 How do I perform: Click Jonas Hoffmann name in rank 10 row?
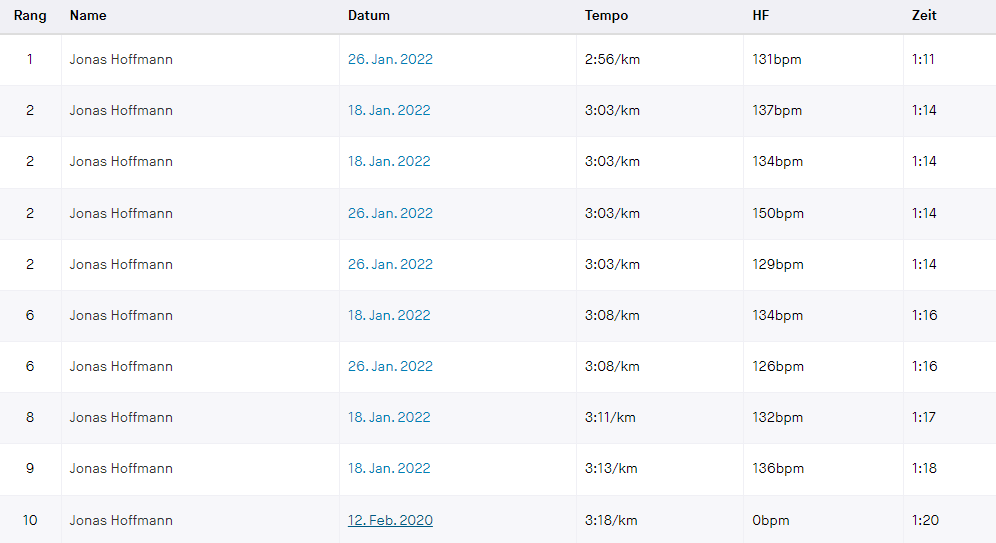(121, 520)
